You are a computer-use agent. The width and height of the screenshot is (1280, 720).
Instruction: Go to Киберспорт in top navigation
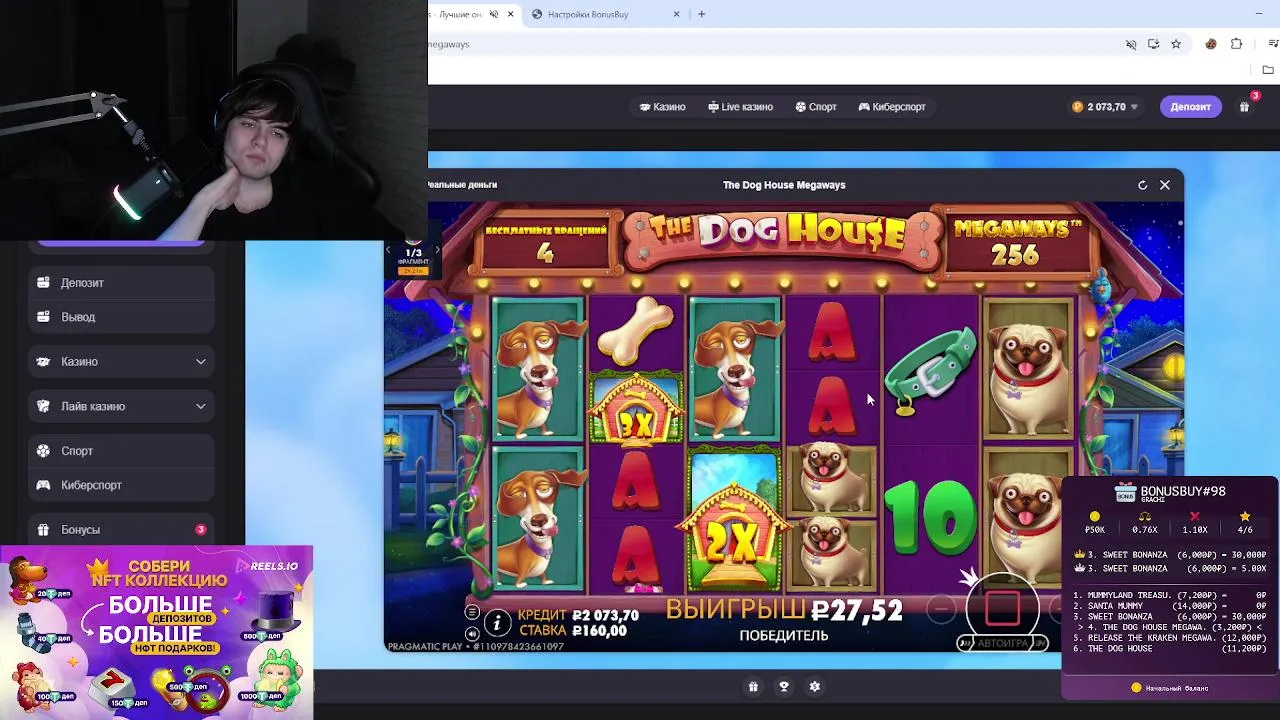[x=892, y=107]
